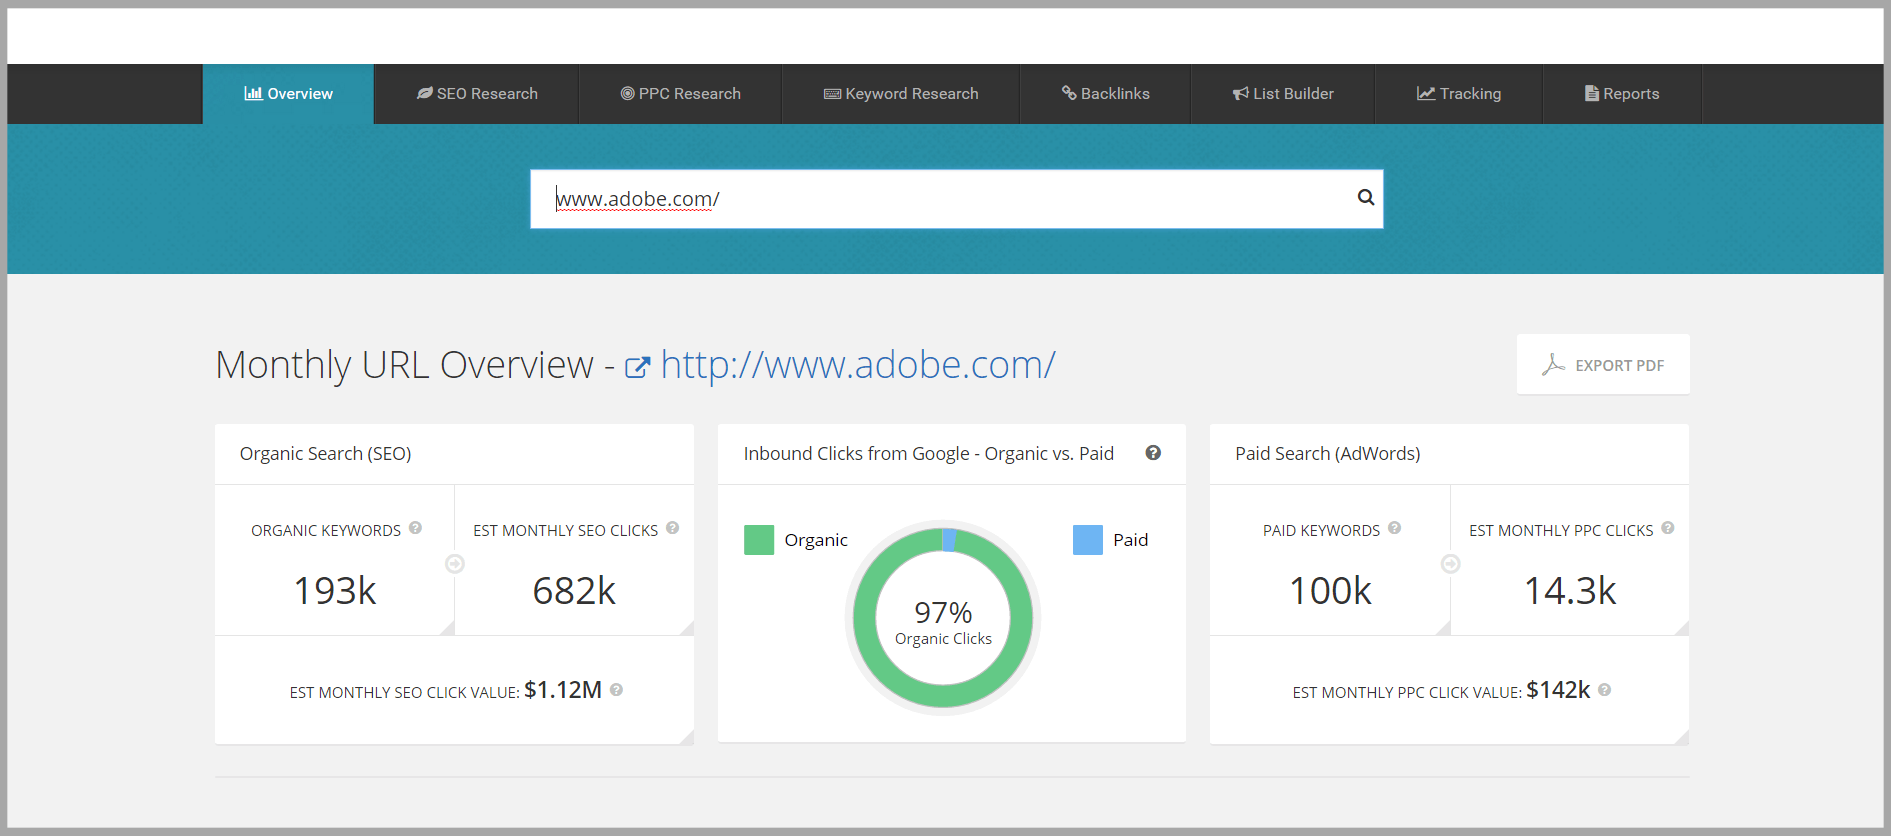The height and width of the screenshot is (836, 1891).
Task: Click help icon beside SEO Click Value
Action: 616,690
